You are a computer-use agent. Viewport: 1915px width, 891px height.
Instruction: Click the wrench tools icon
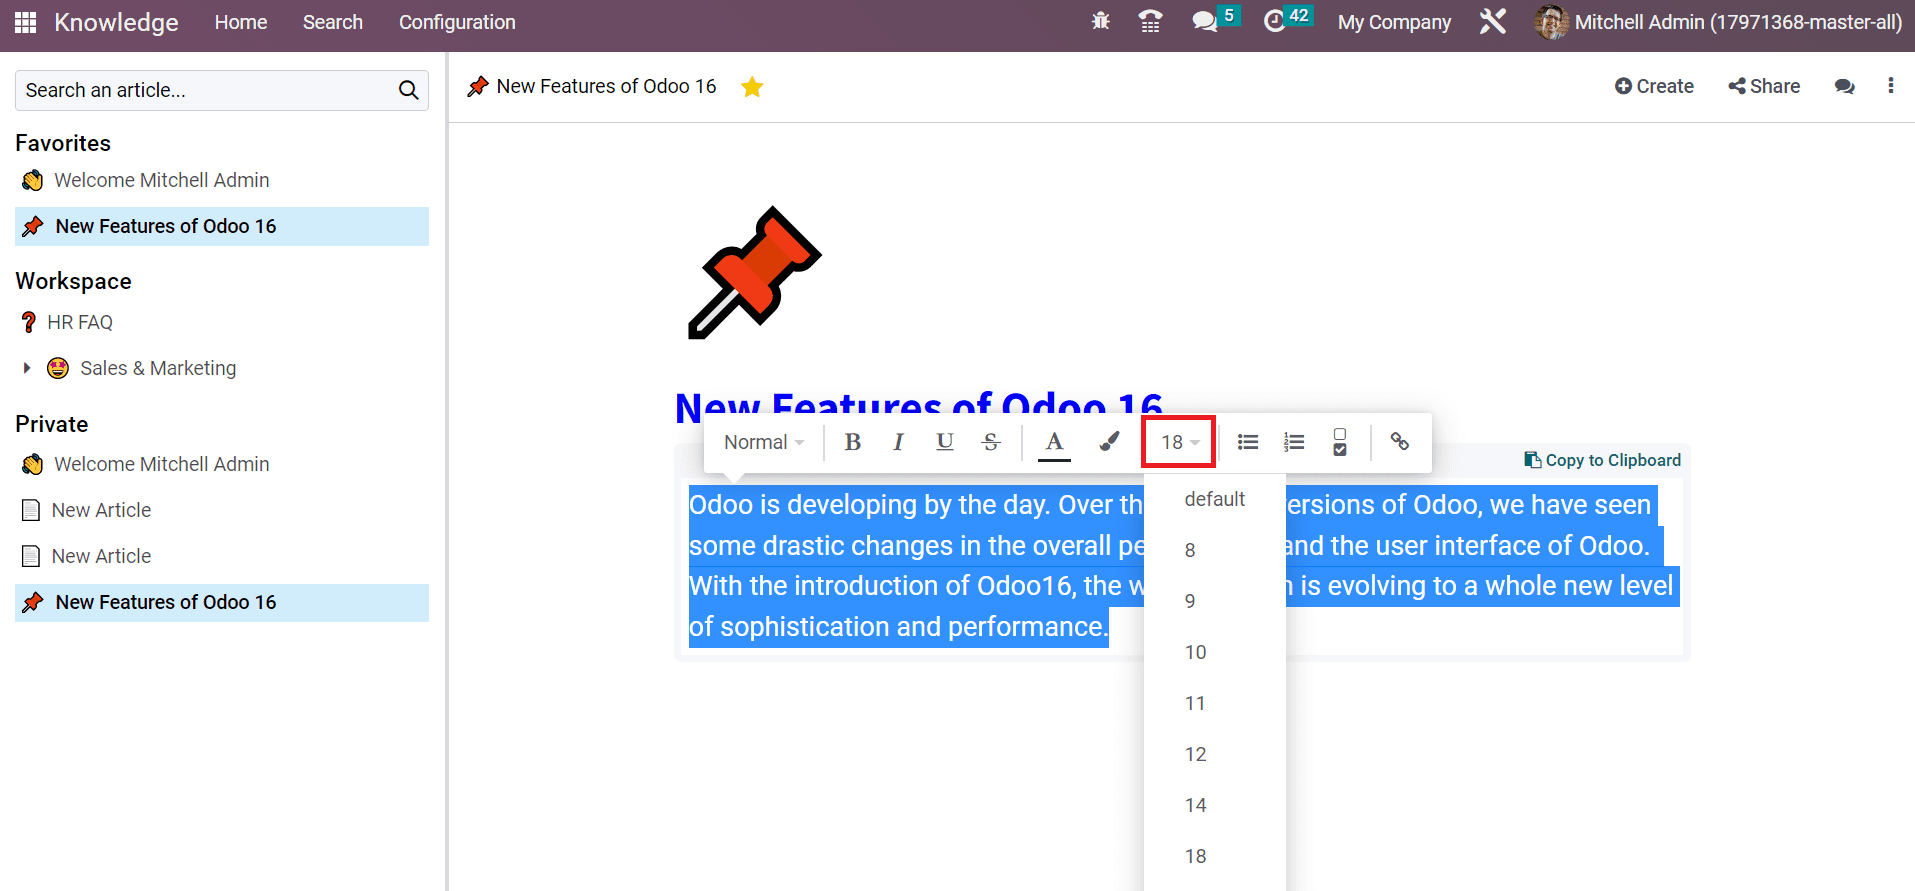[1493, 21]
